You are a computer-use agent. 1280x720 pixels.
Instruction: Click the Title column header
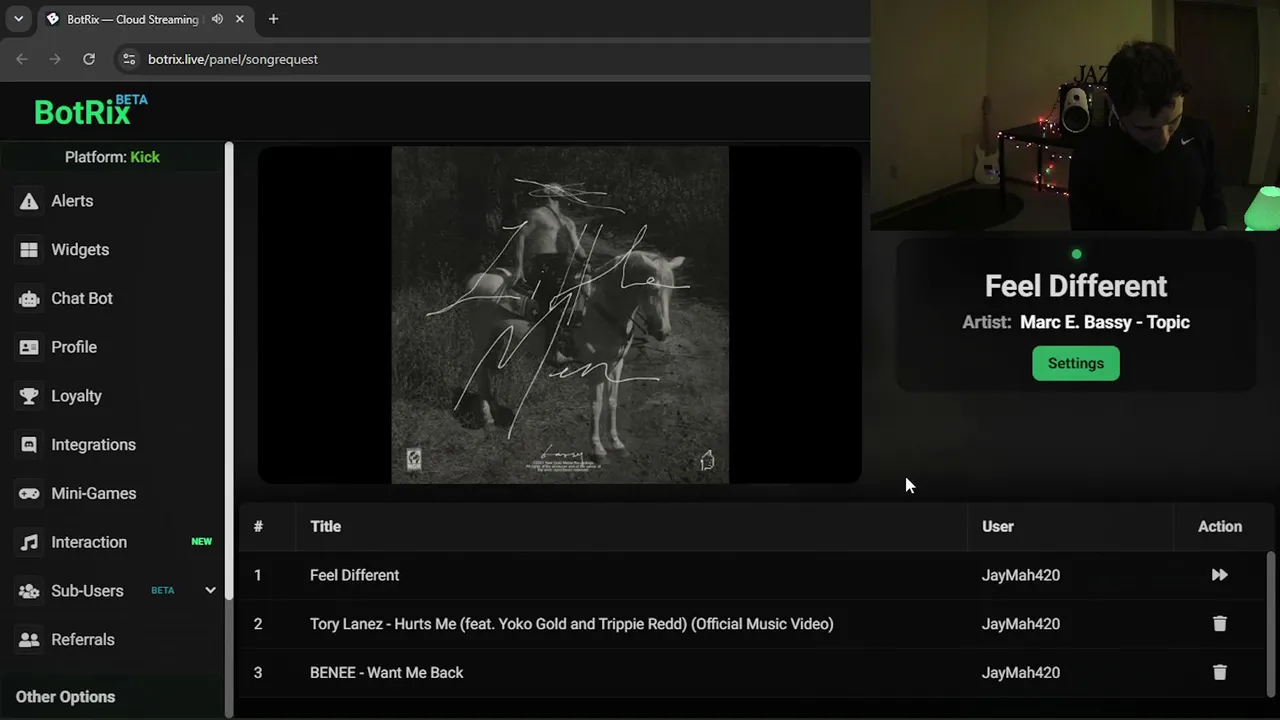325,526
